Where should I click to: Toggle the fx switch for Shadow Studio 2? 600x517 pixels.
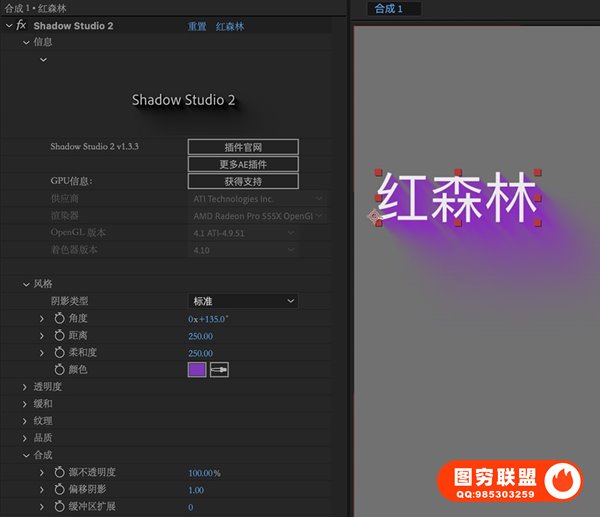coord(21,26)
